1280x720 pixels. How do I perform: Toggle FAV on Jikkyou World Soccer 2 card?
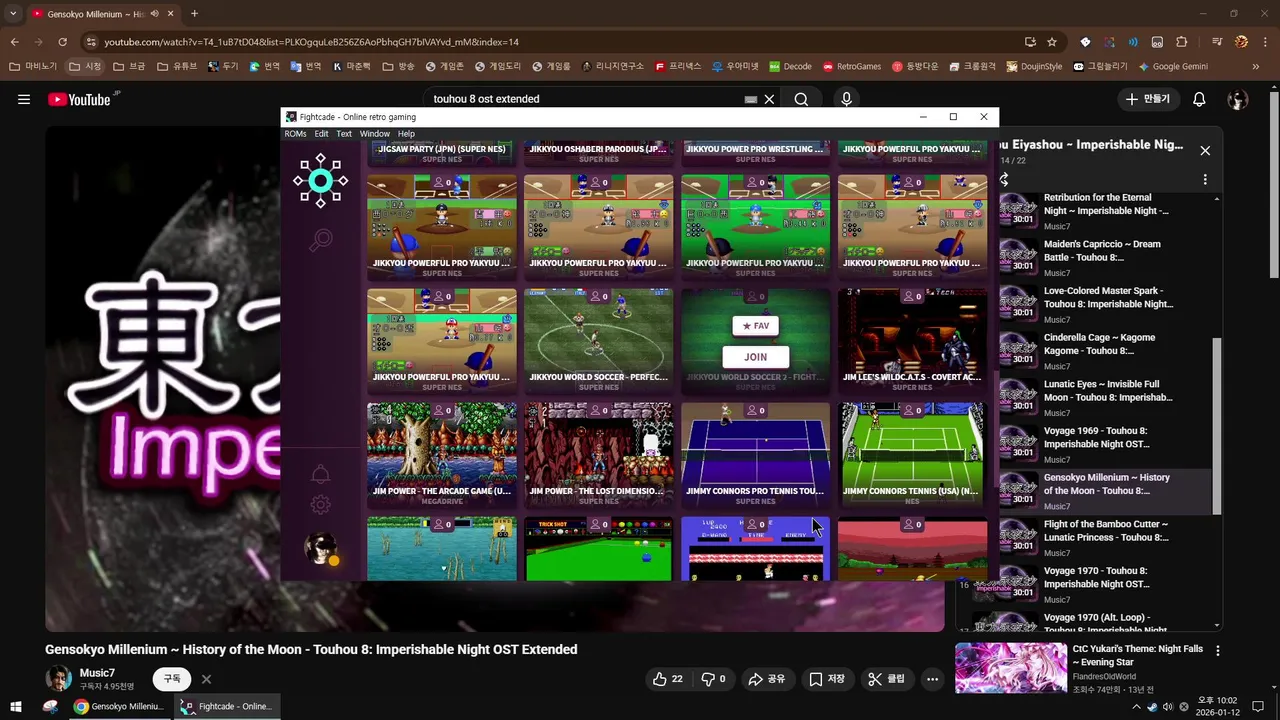tap(755, 326)
